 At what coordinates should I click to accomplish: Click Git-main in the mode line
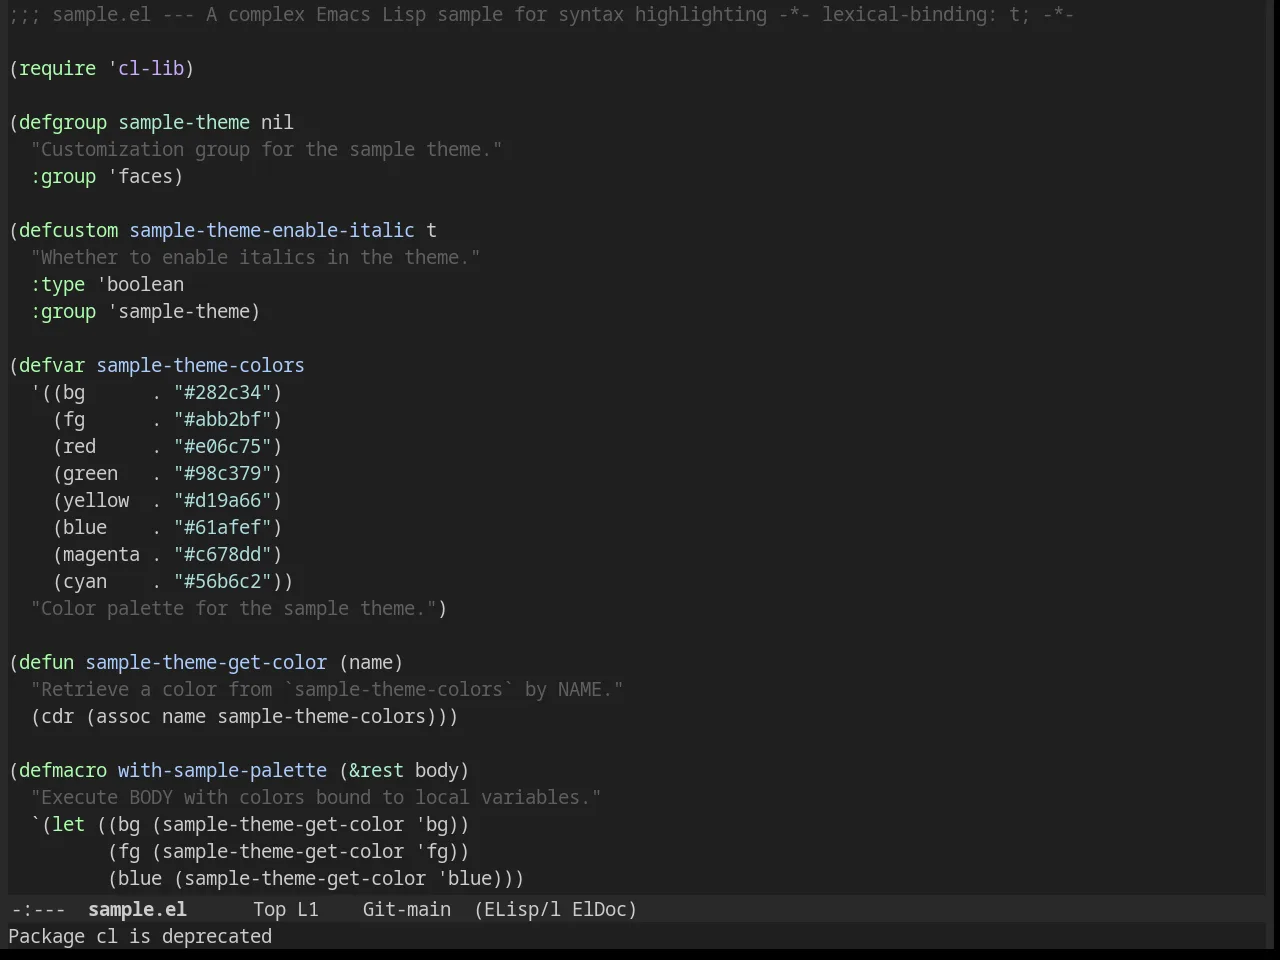tap(407, 909)
